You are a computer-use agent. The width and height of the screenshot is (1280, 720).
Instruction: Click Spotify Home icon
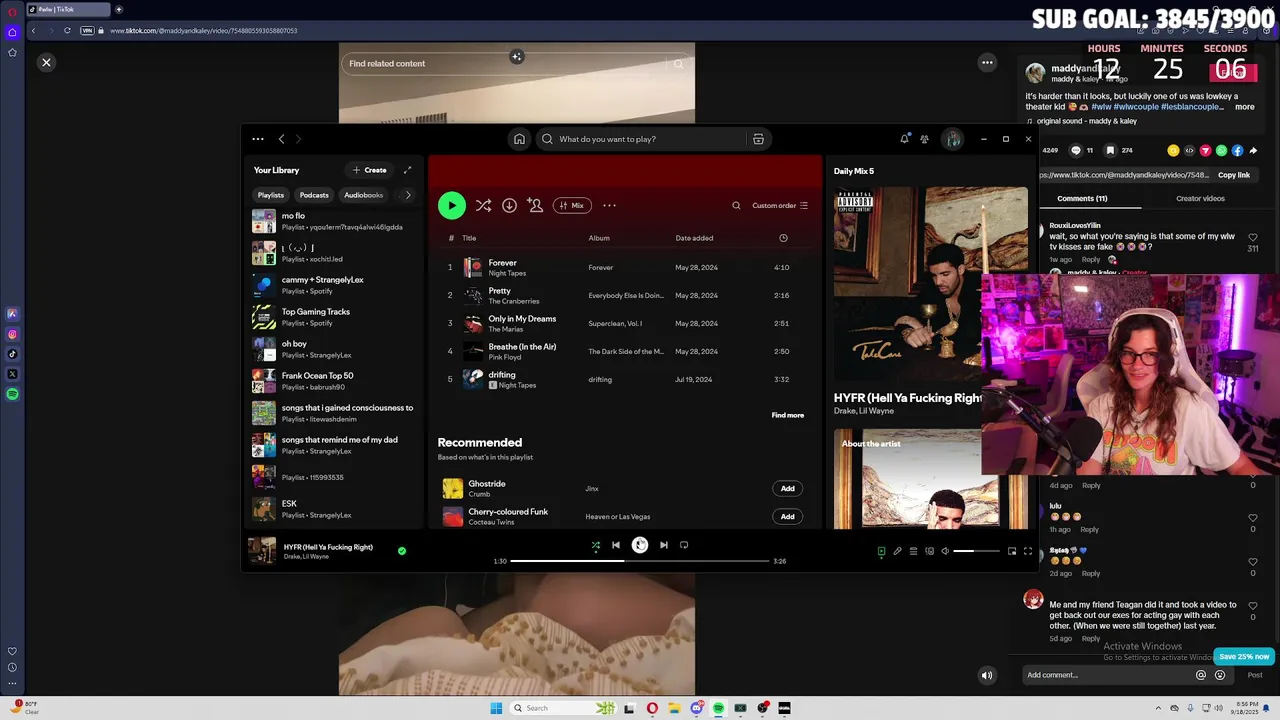[519, 139]
